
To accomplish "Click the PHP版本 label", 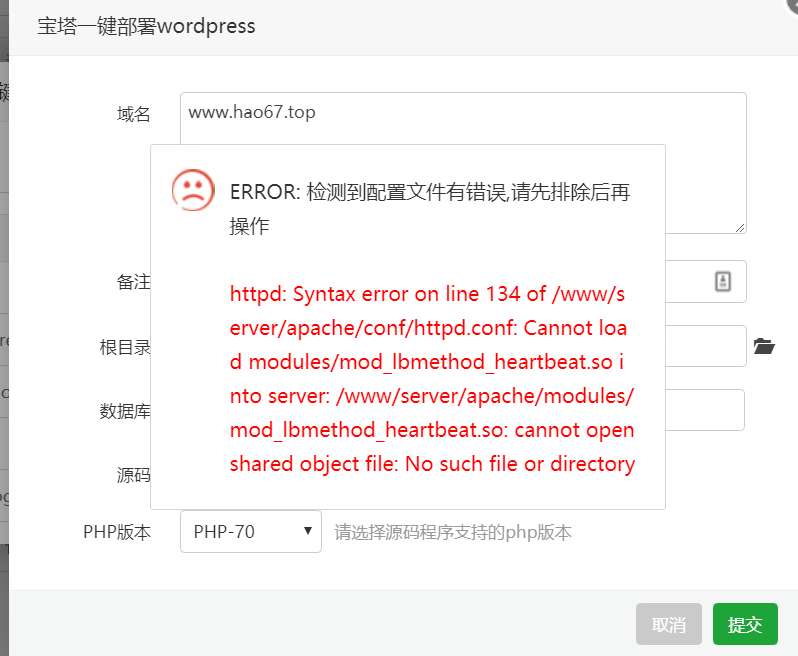I will tap(117, 532).
